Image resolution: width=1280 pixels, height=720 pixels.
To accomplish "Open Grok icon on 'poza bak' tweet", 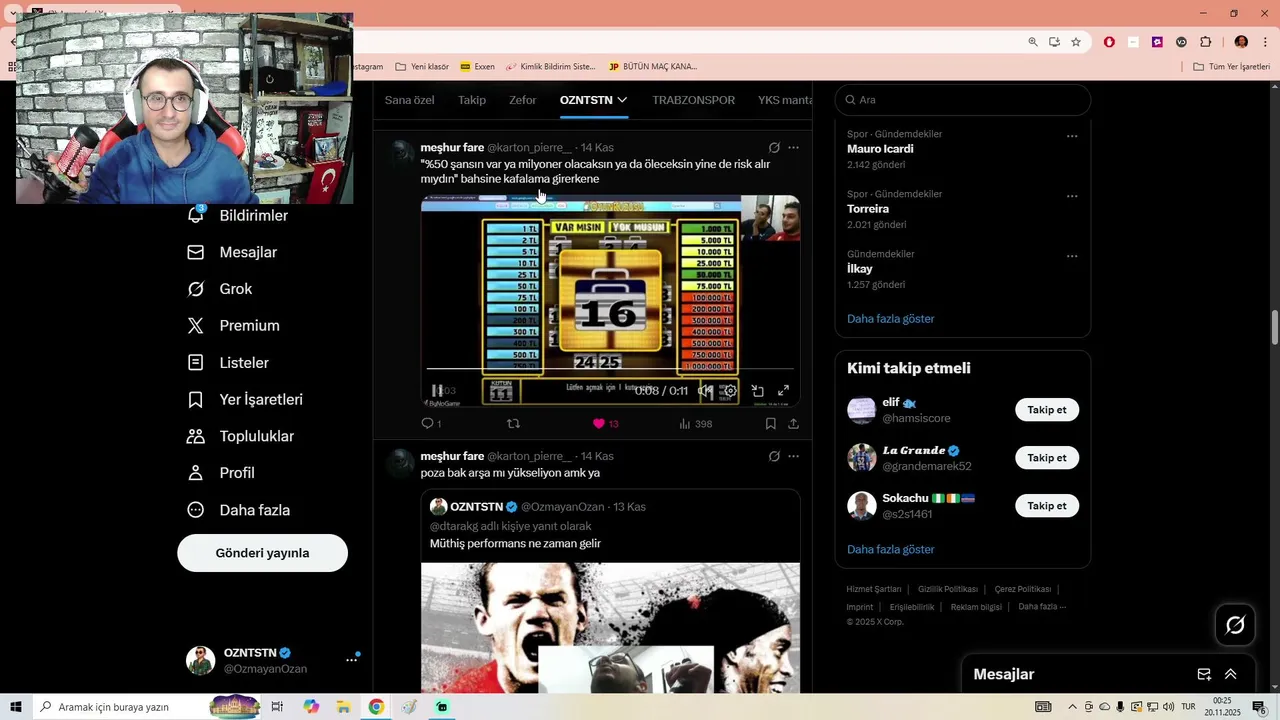I will point(774,456).
